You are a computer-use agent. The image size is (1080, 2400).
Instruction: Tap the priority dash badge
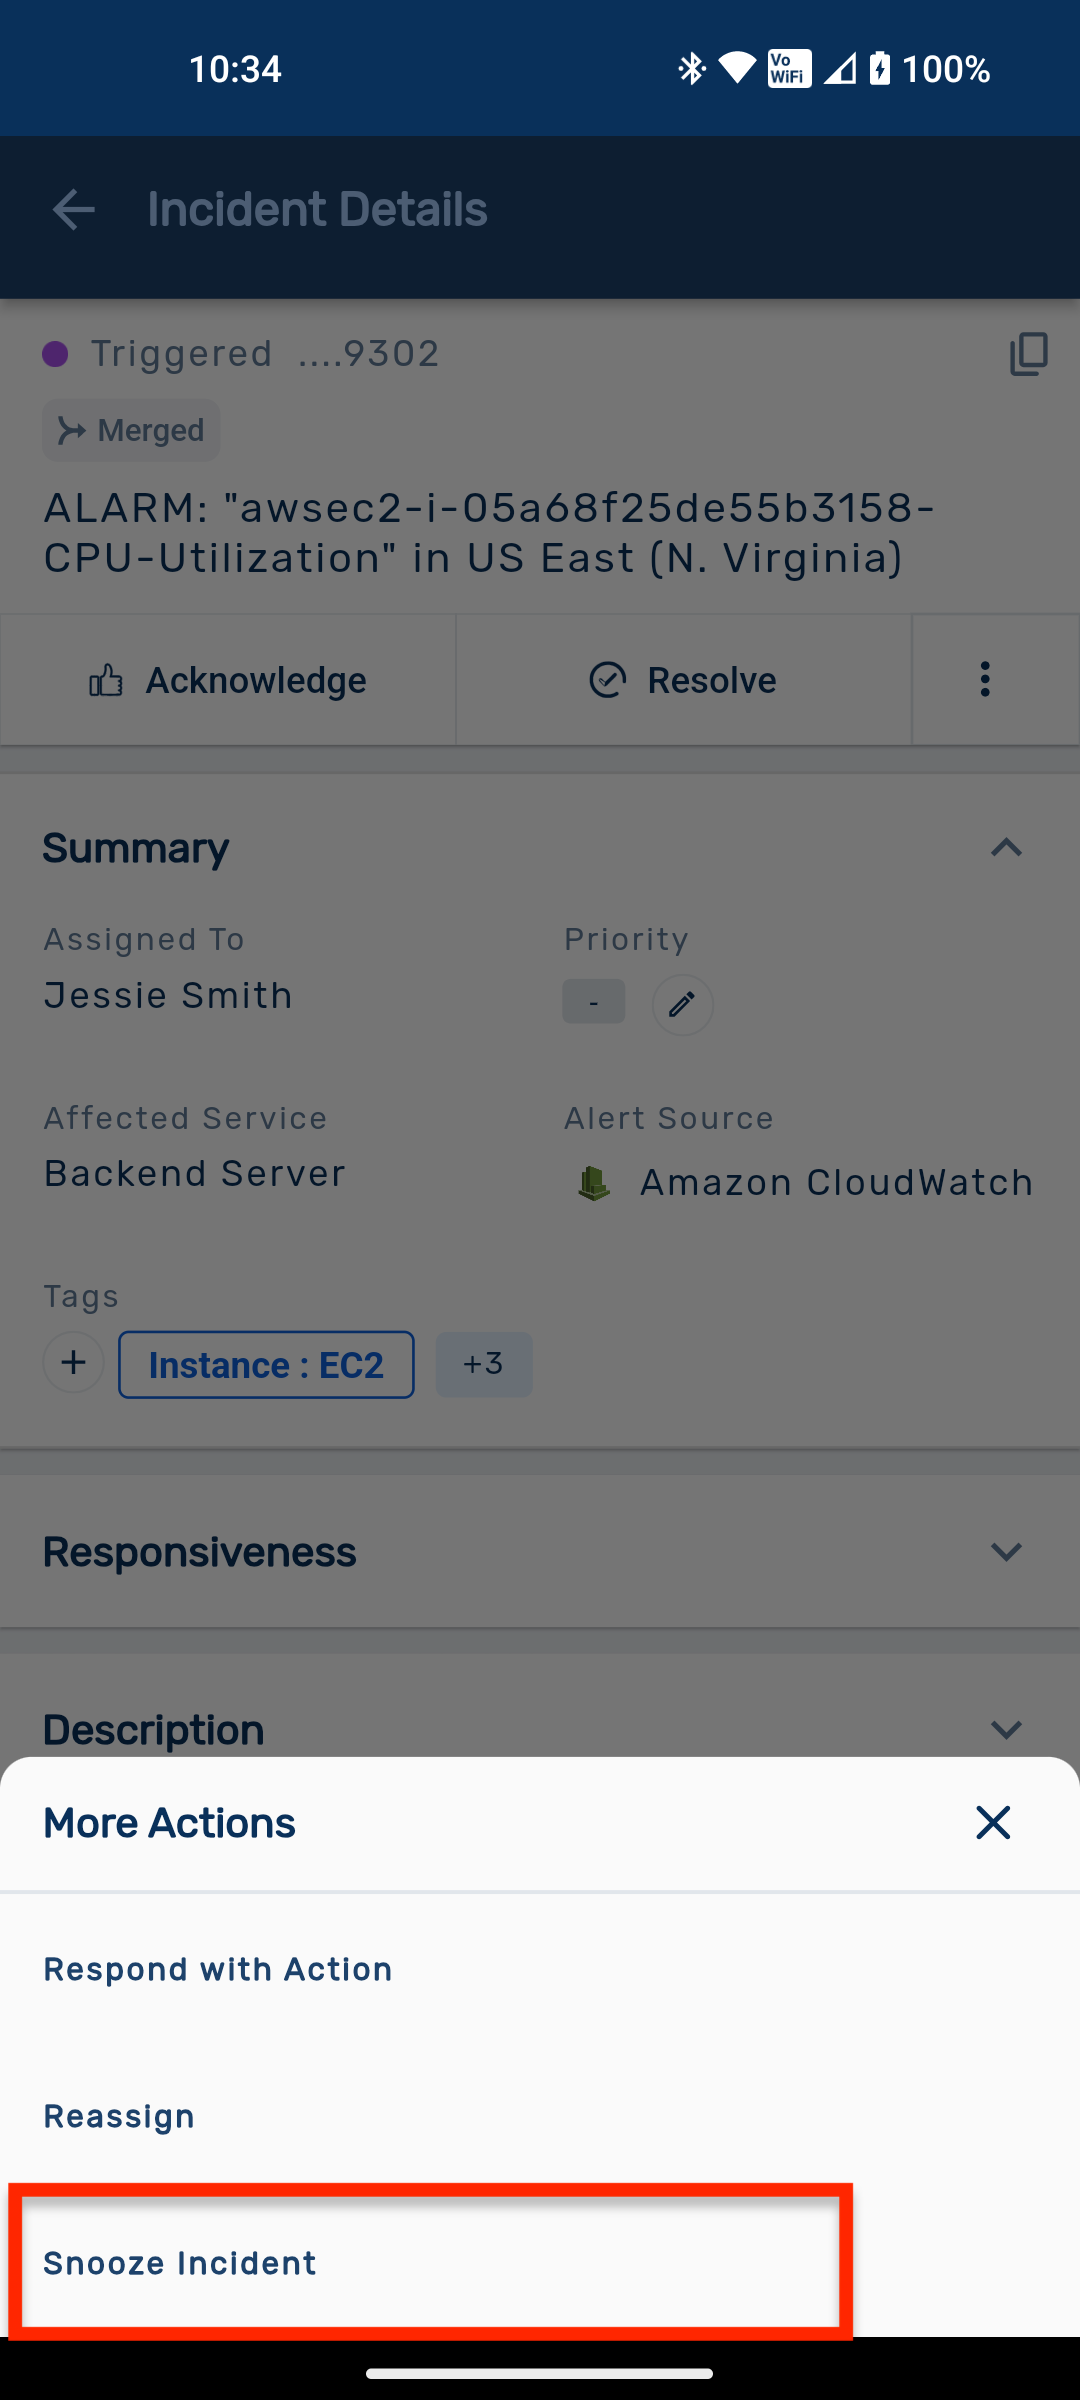(x=593, y=1002)
